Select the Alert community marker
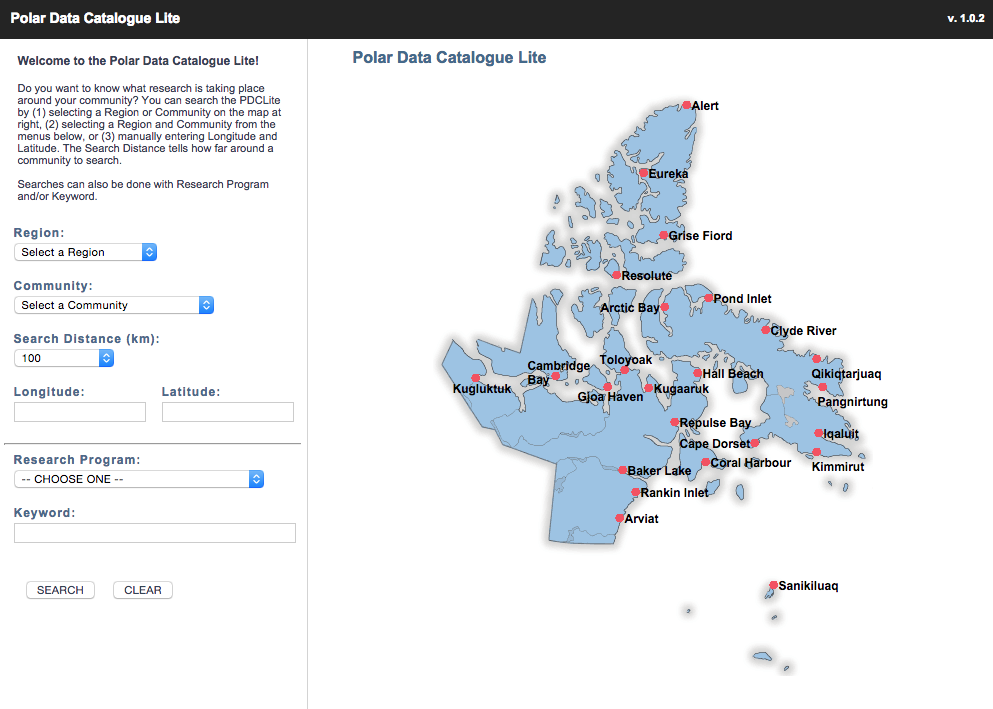 pos(688,105)
